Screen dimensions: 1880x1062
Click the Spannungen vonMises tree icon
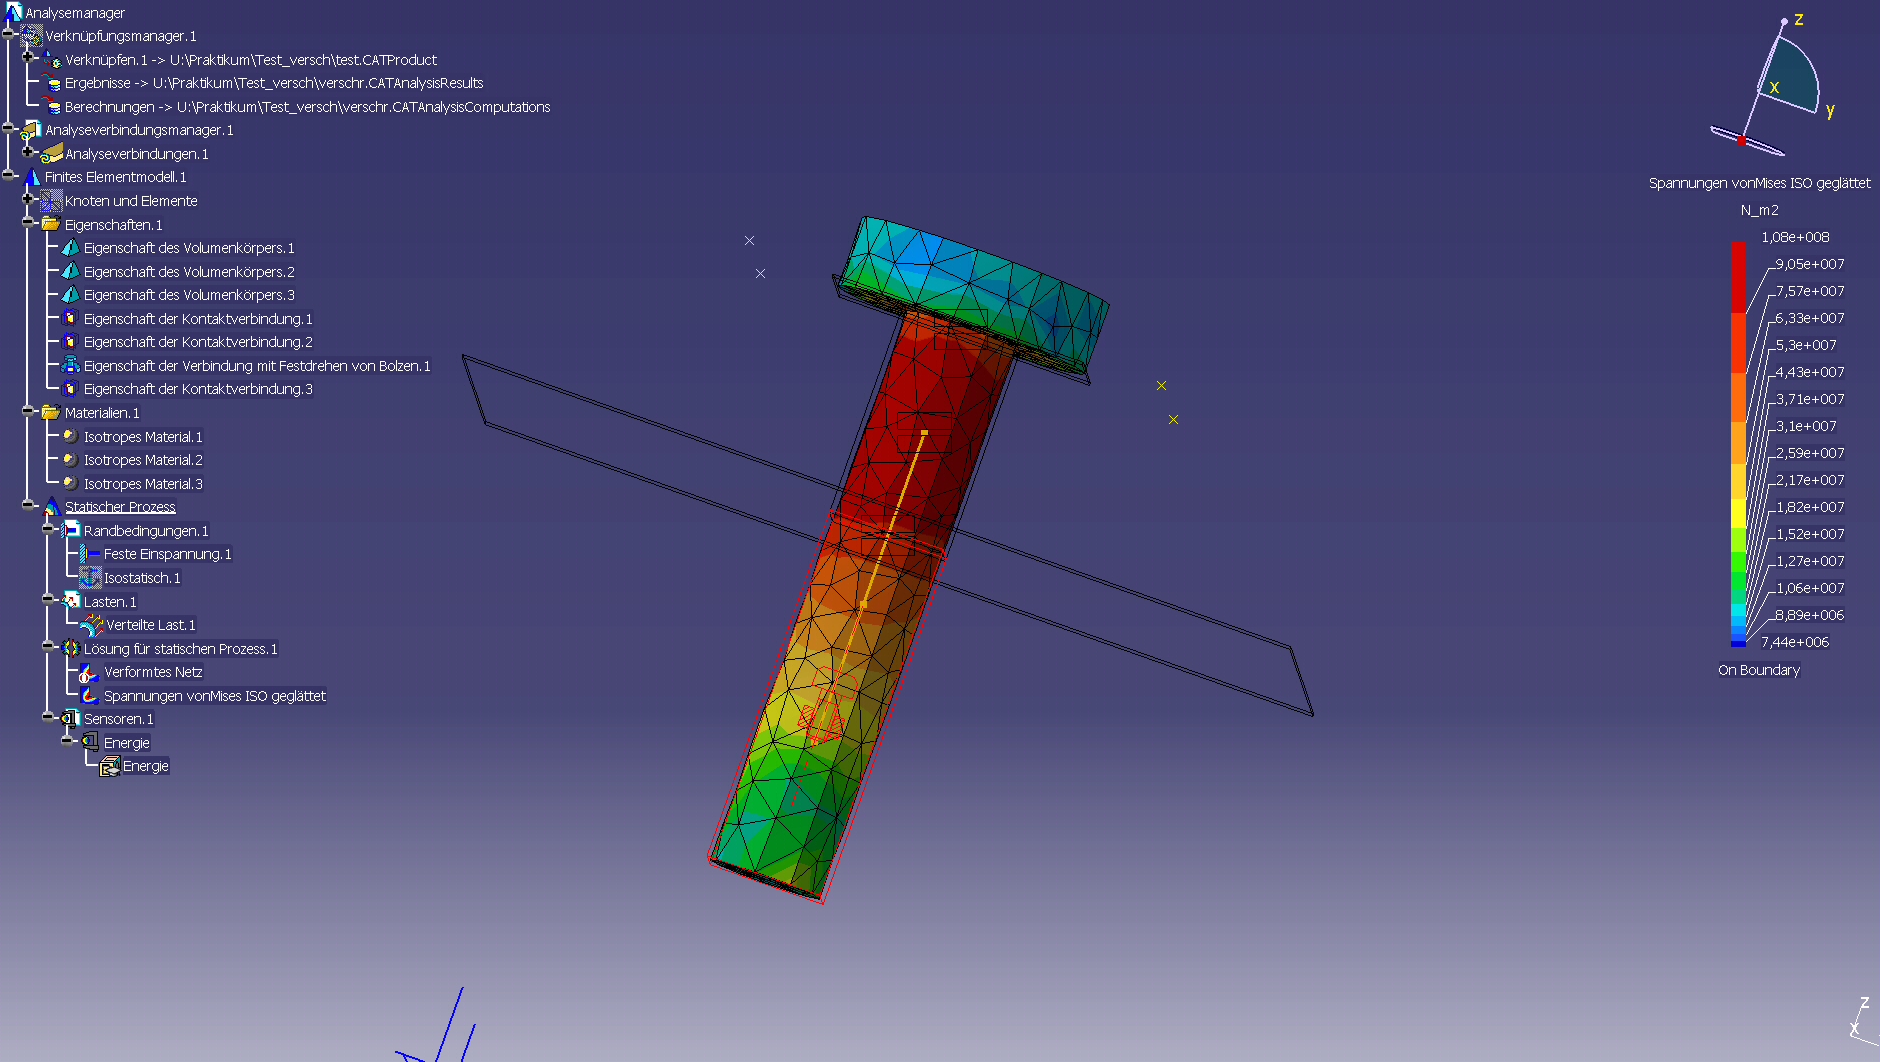90,695
